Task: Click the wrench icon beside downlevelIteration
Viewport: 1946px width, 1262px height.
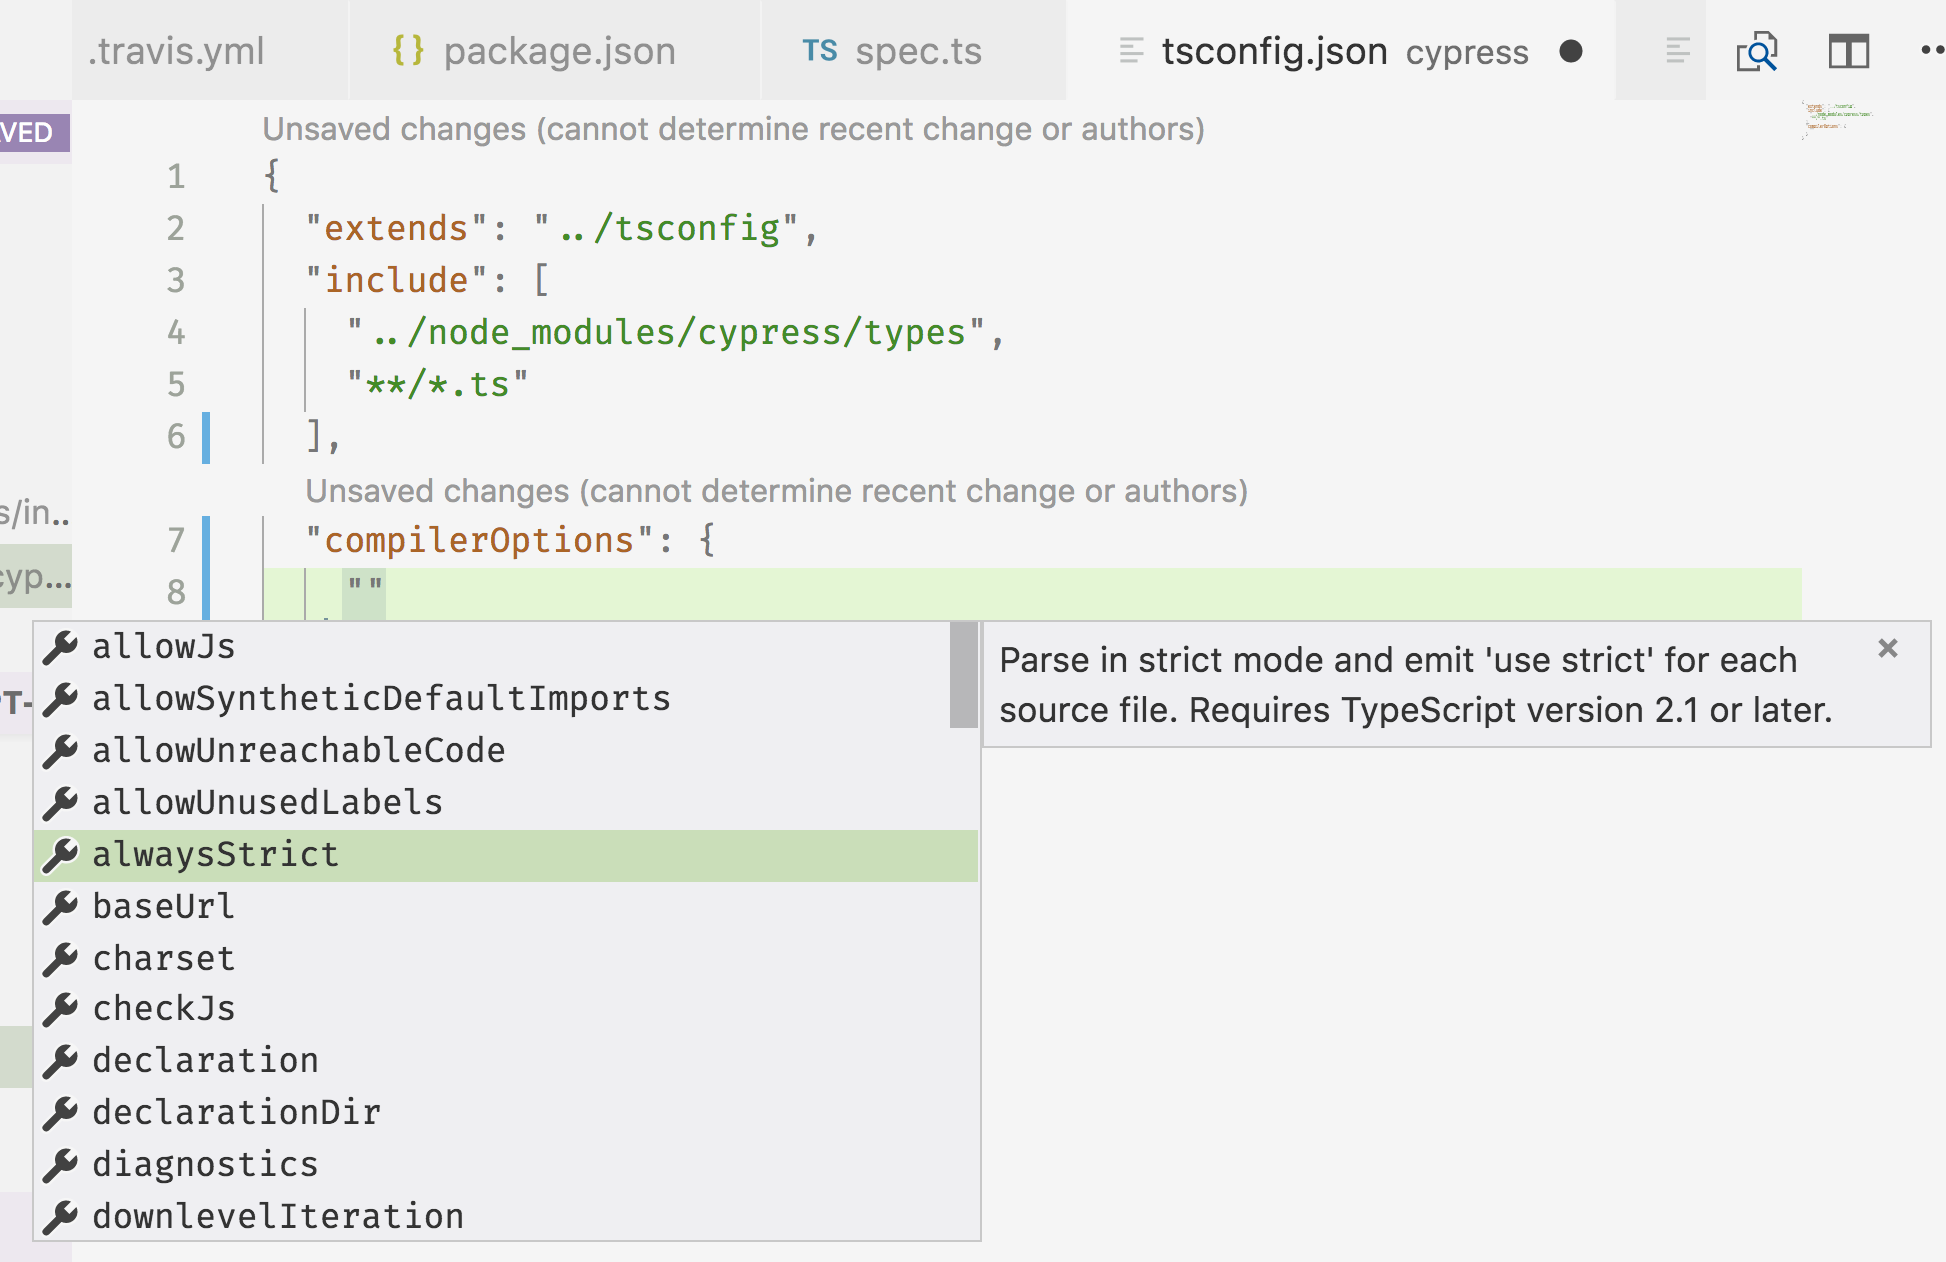Action: (x=62, y=1215)
